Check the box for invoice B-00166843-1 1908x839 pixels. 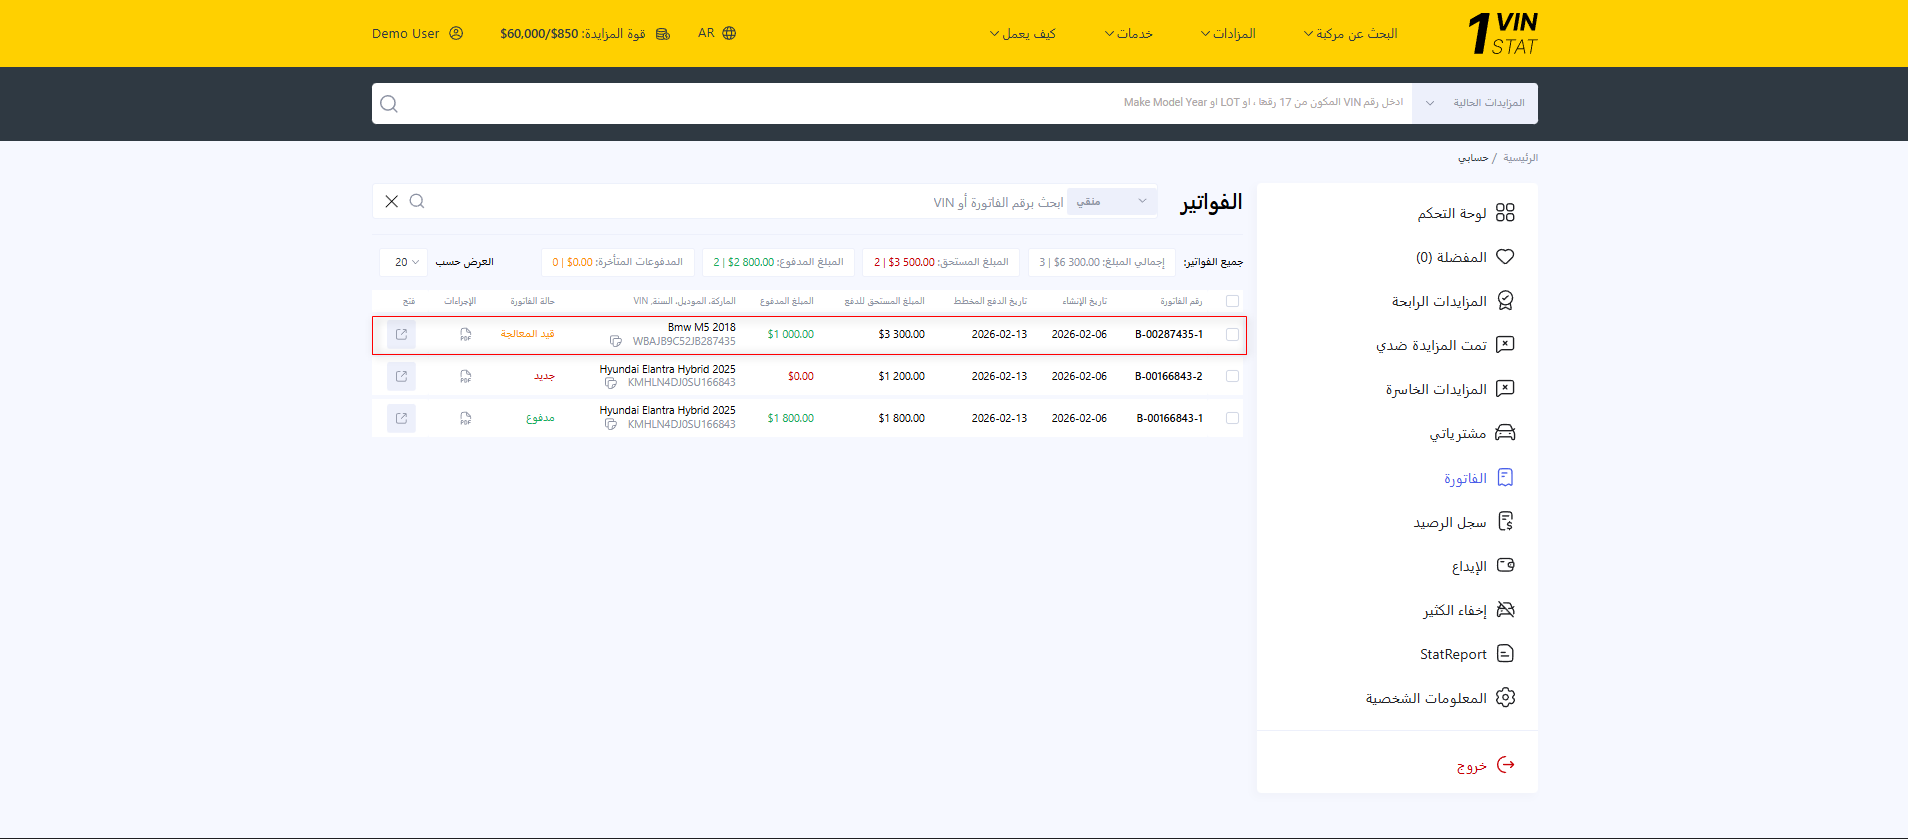point(1232,419)
